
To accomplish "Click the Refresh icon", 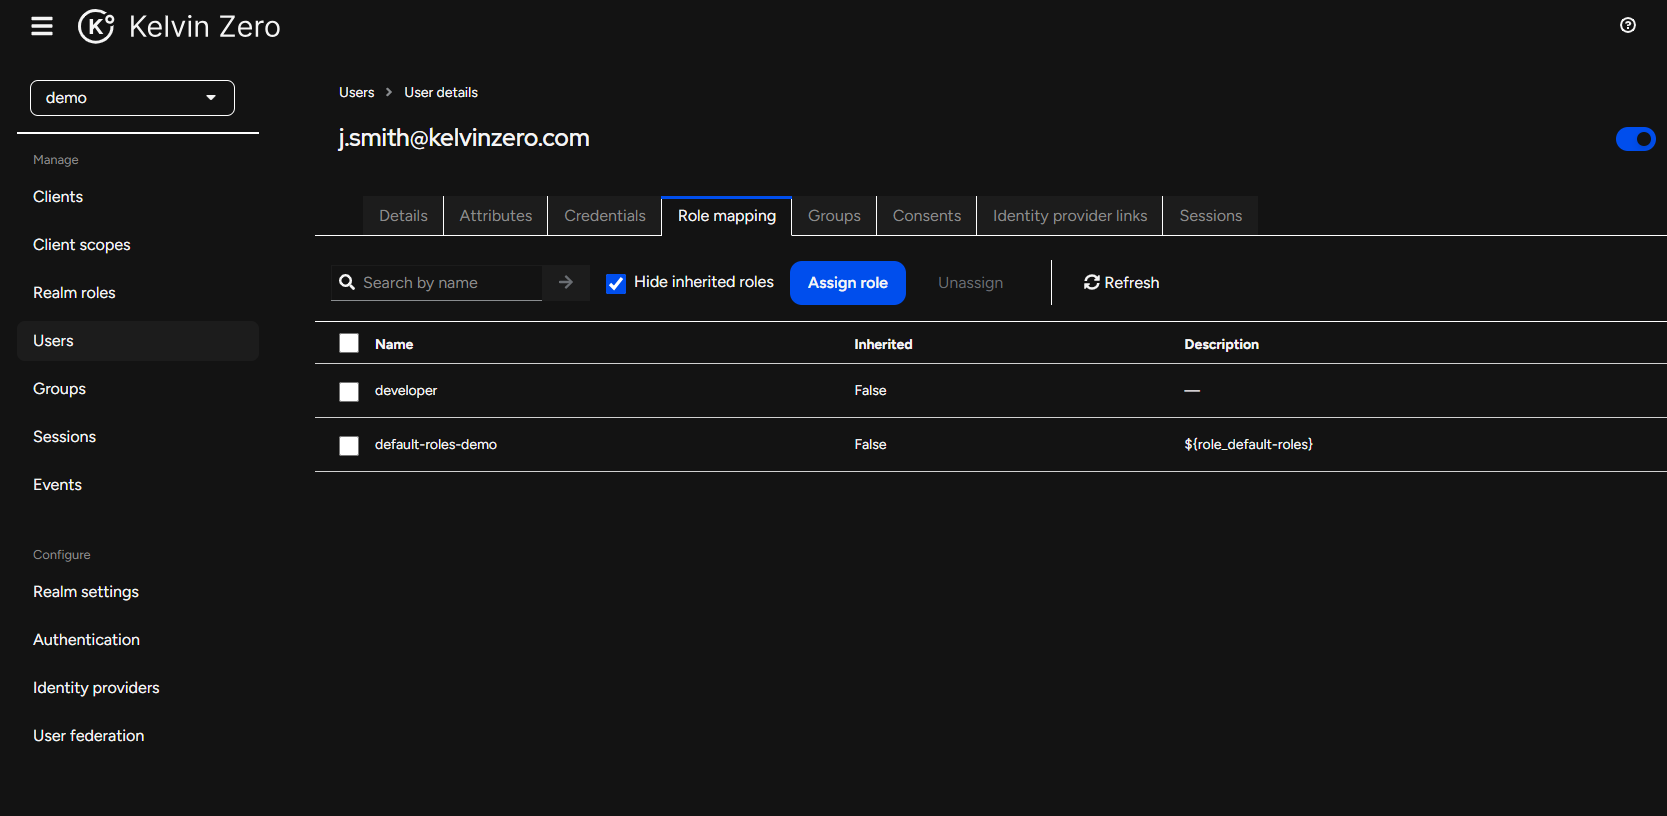I will [x=1092, y=283].
